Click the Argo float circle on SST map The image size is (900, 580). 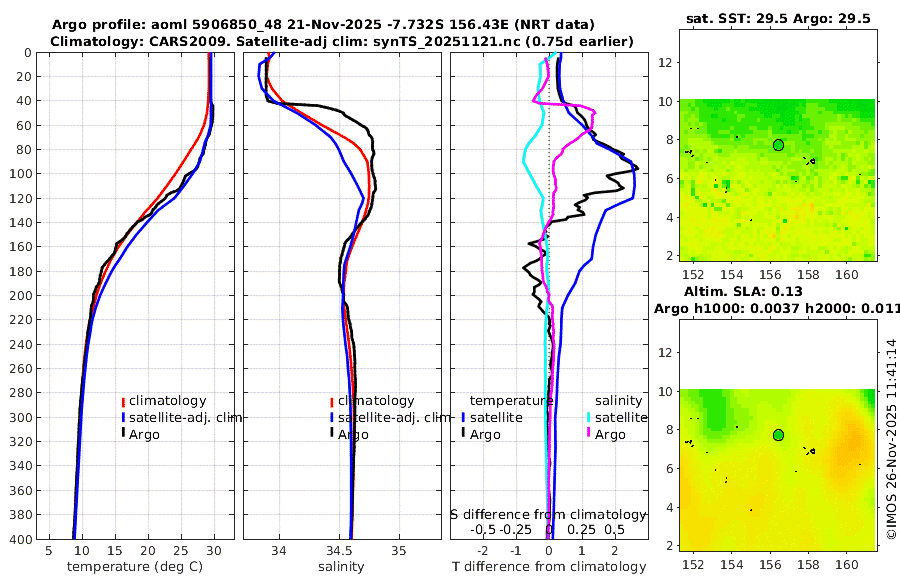(x=778, y=145)
